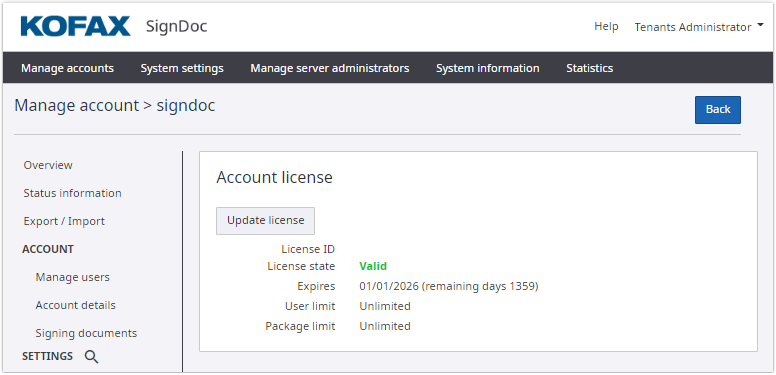The height and width of the screenshot is (375, 776).
Task: Click the blue Back button
Action: click(718, 109)
